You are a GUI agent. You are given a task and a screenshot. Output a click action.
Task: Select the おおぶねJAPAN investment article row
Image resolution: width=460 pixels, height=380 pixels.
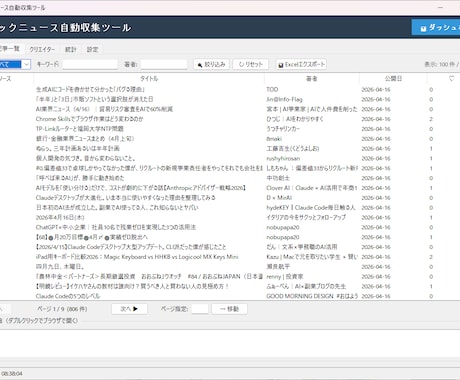[x=149, y=276]
